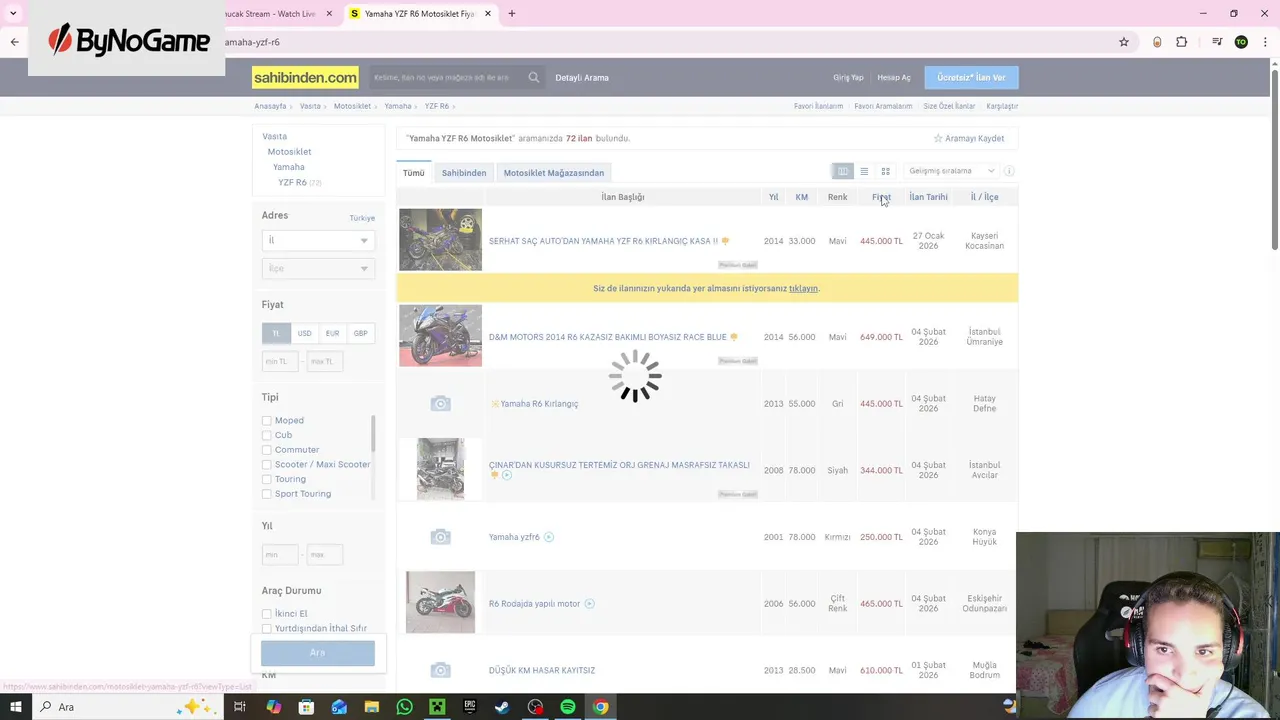Select EUR currency toggle
The width and height of the screenshot is (1280, 720).
(x=332, y=333)
